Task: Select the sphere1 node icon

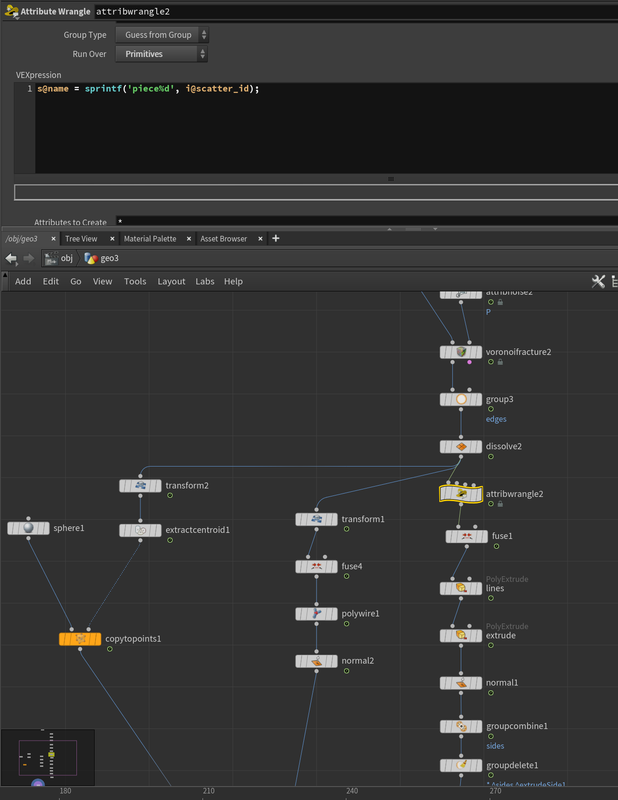Action: click(29, 528)
